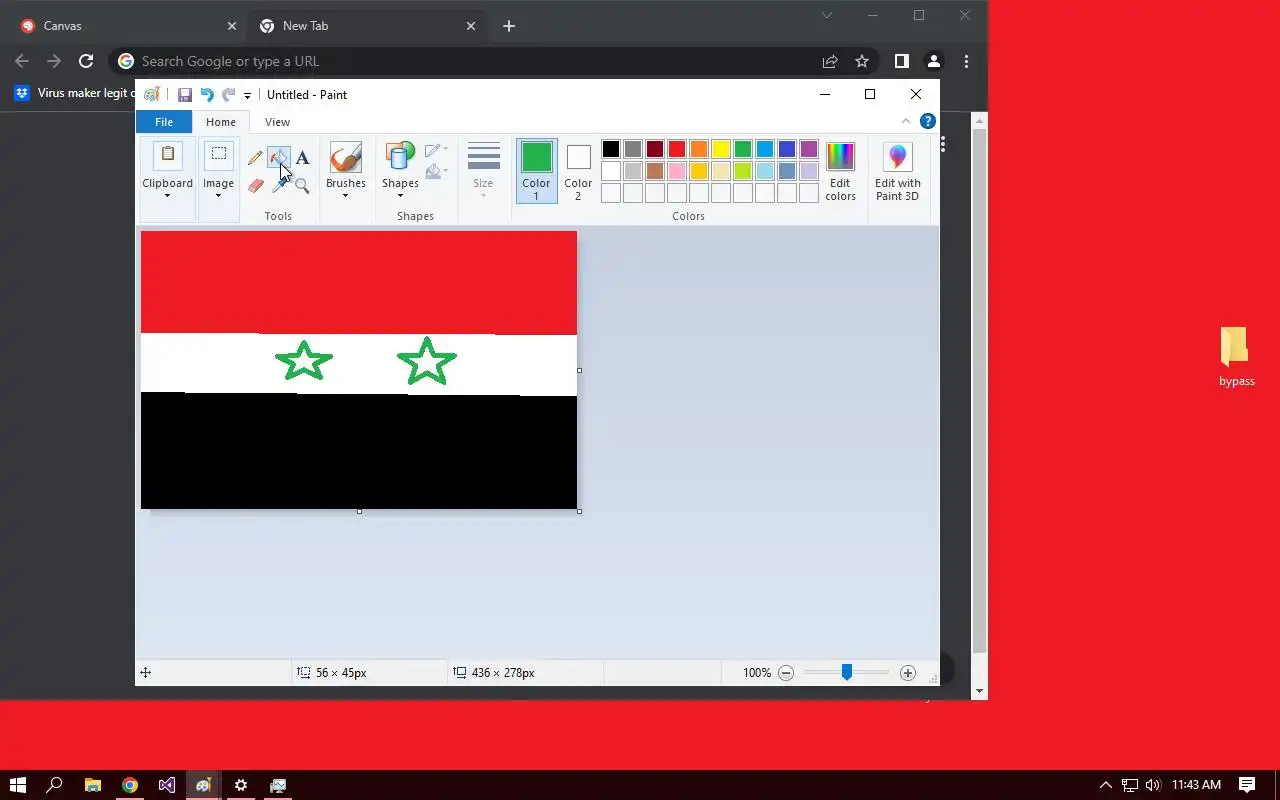
Task: Click the Select rectangle icon in Image group
Action: (x=218, y=155)
